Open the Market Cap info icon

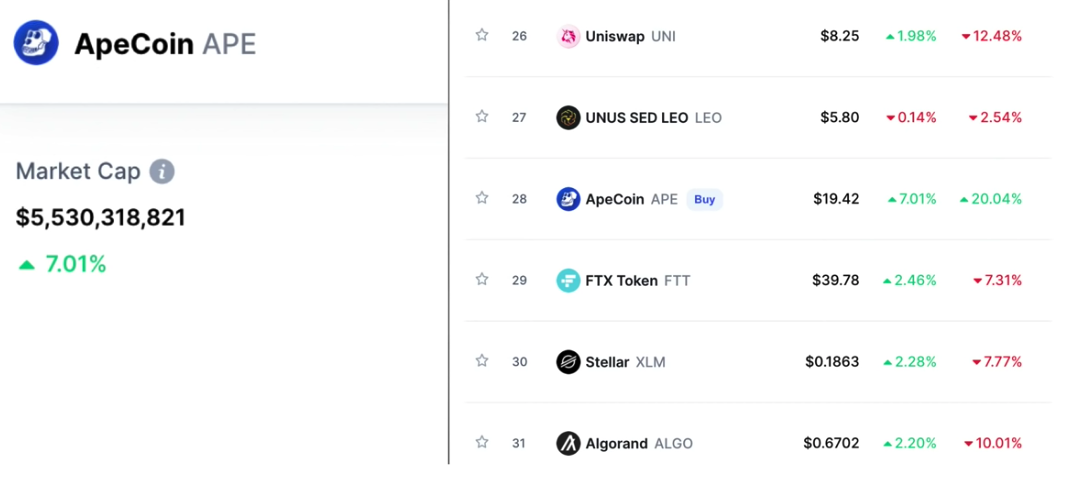162,172
